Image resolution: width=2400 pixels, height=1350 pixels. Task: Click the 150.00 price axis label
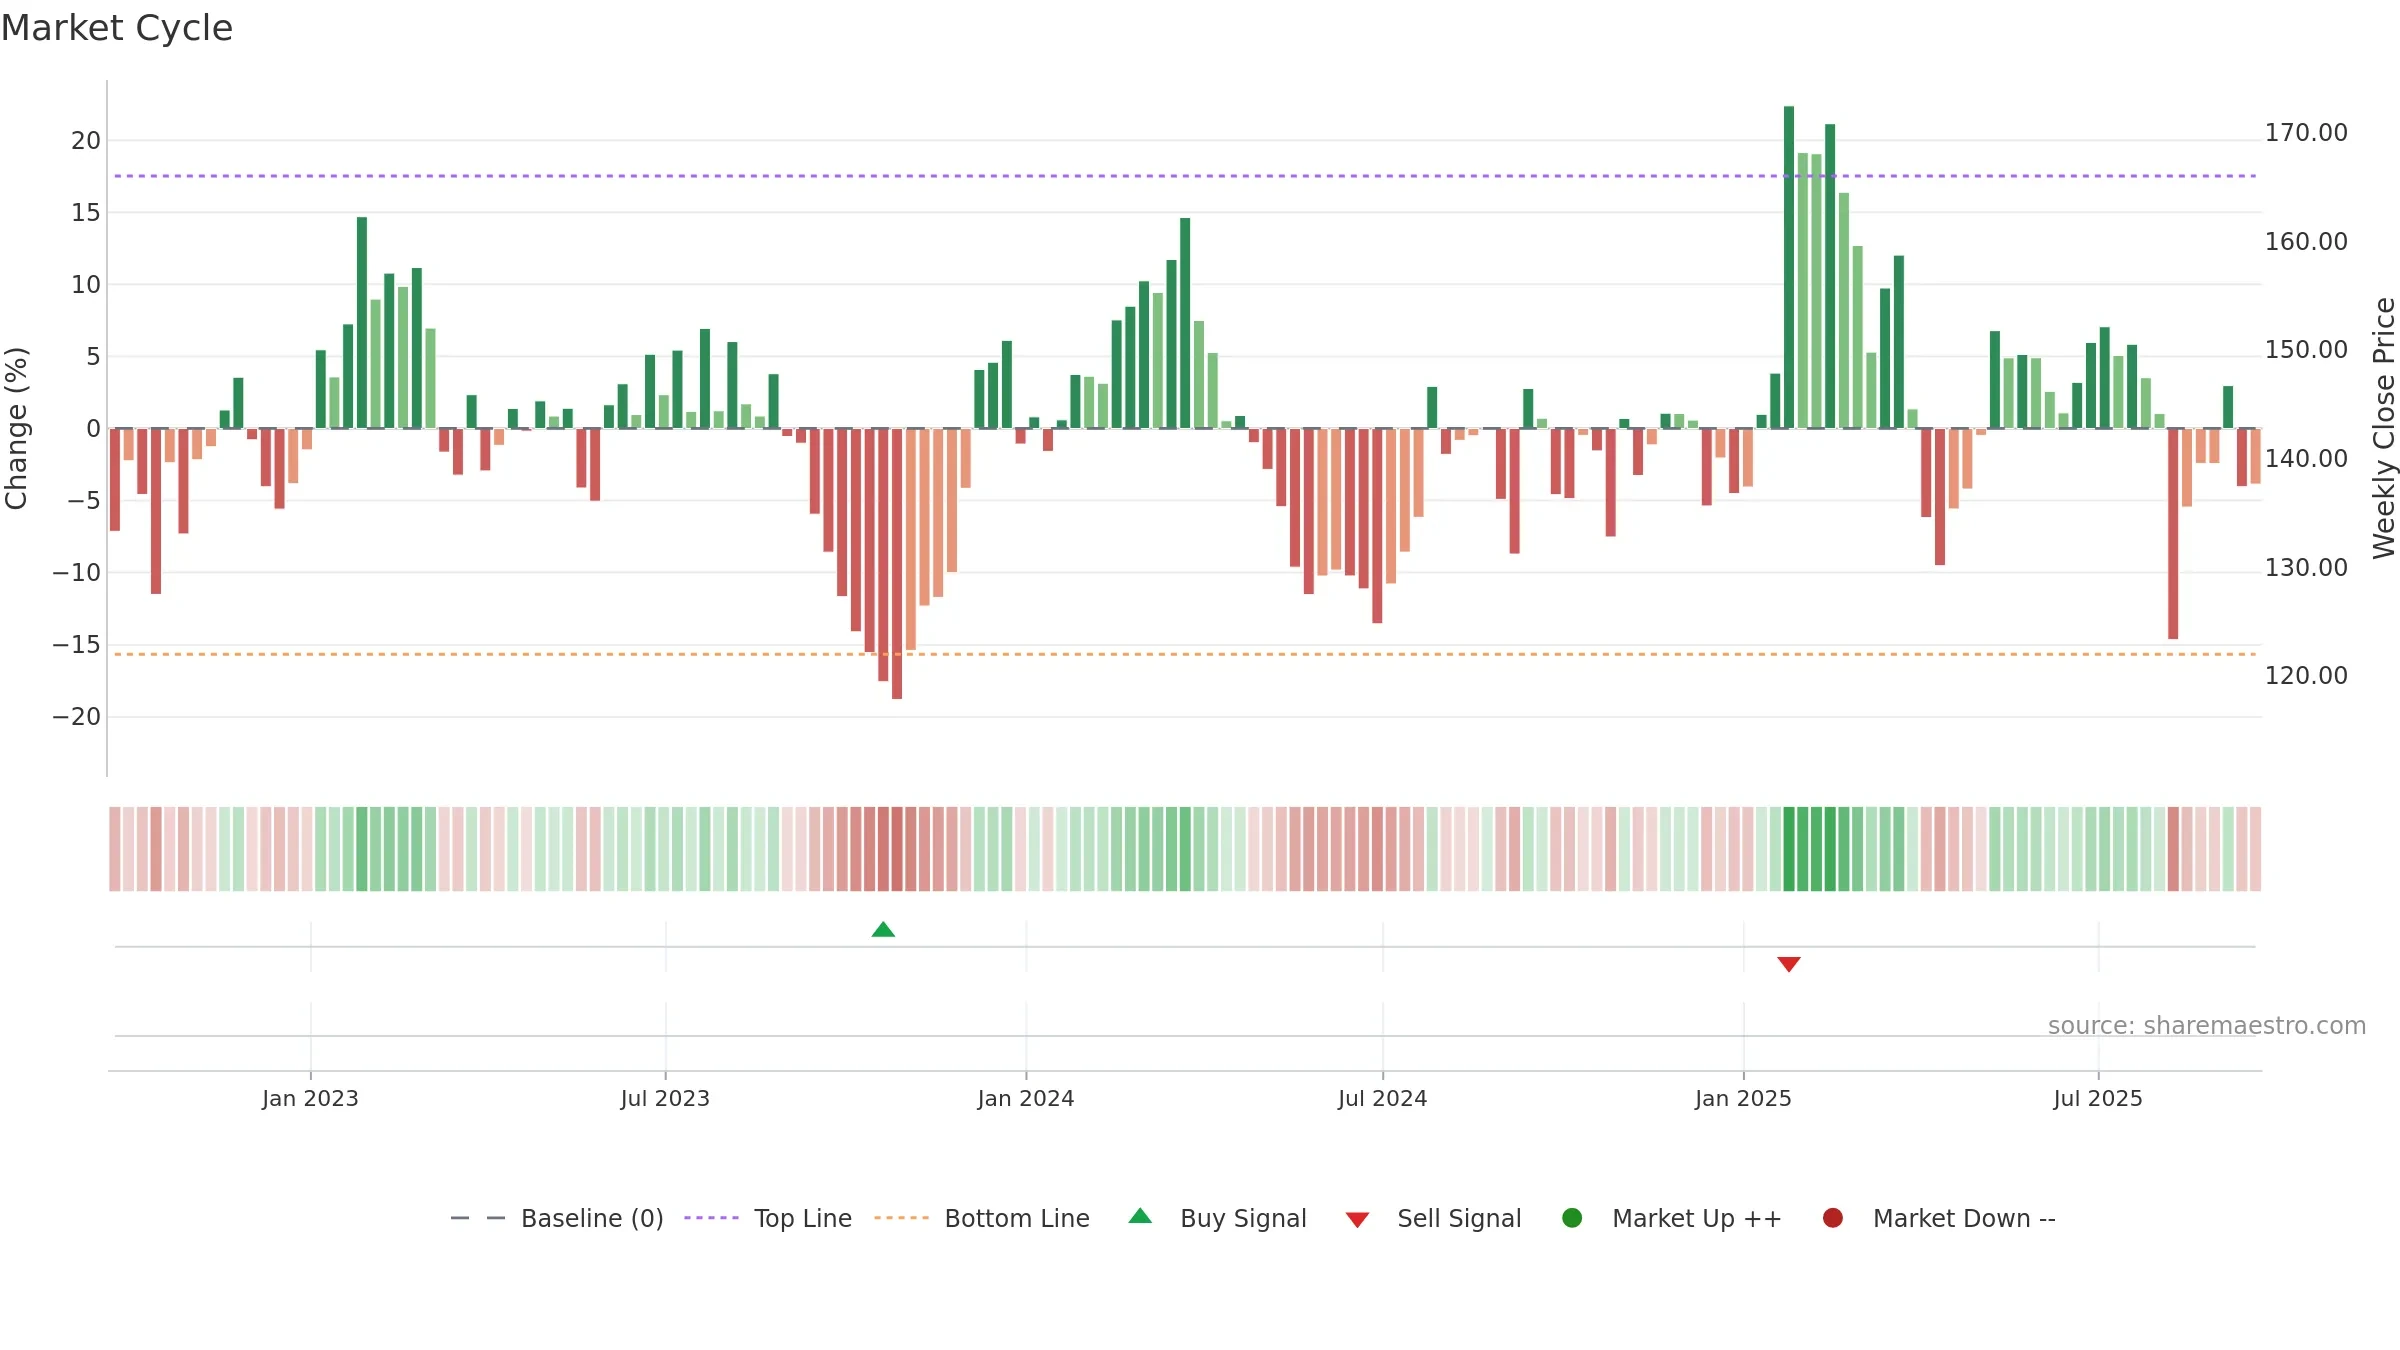[2306, 350]
